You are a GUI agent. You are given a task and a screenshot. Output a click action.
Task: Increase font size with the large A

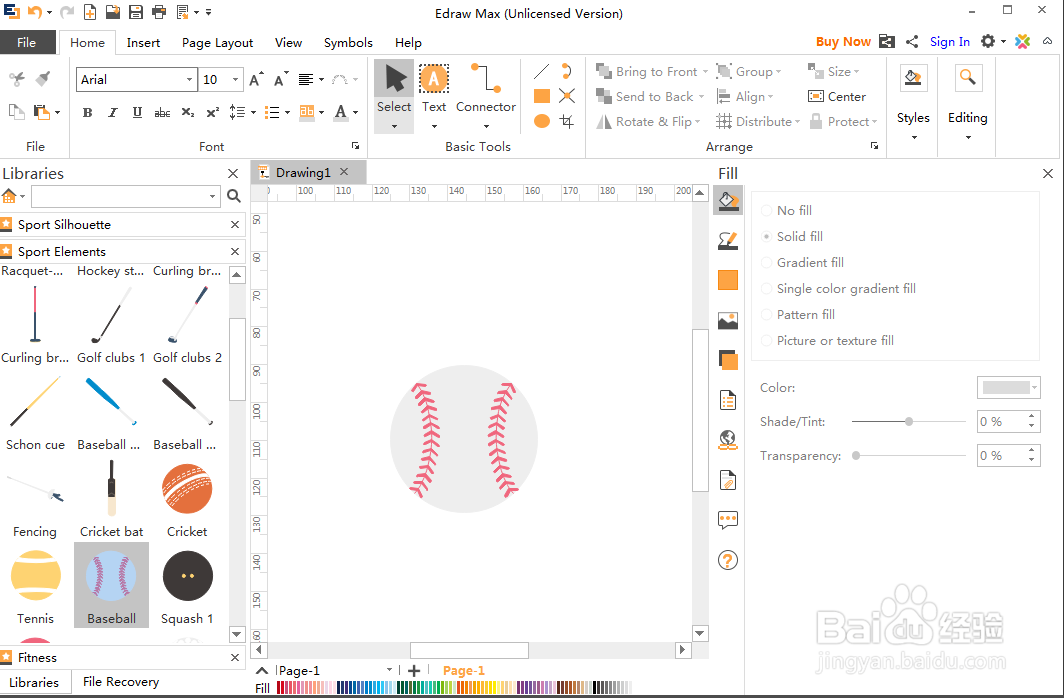pos(256,79)
